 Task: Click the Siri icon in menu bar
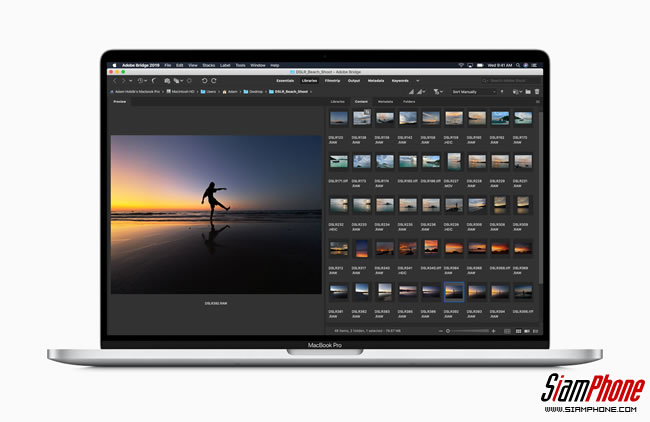coord(526,65)
